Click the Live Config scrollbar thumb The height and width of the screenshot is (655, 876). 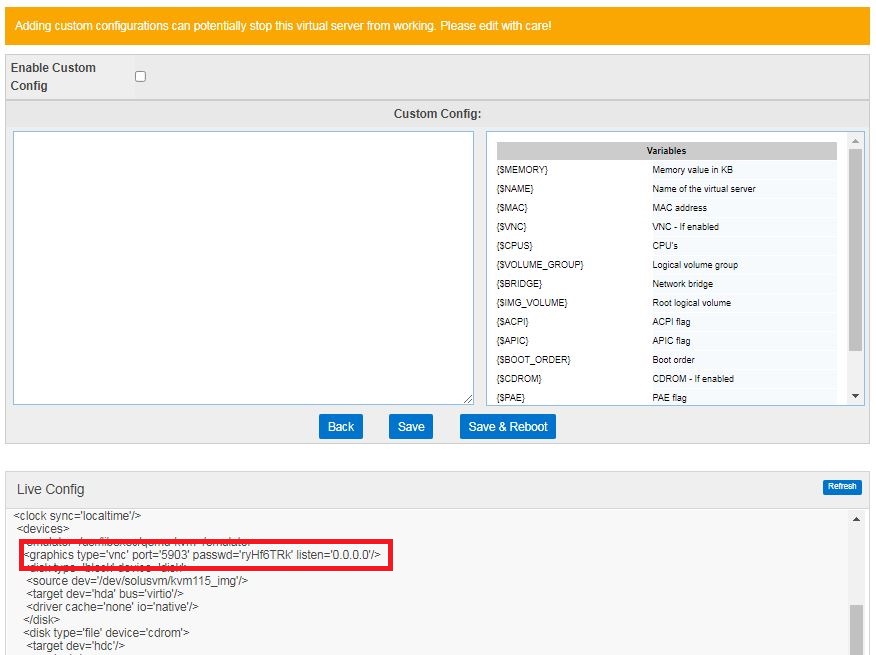(x=855, y=628)
